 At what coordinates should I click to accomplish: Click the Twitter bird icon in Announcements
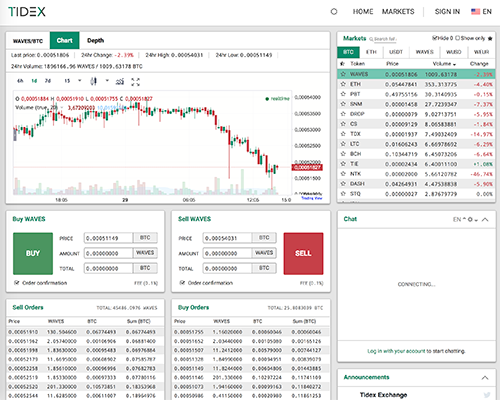487,395
